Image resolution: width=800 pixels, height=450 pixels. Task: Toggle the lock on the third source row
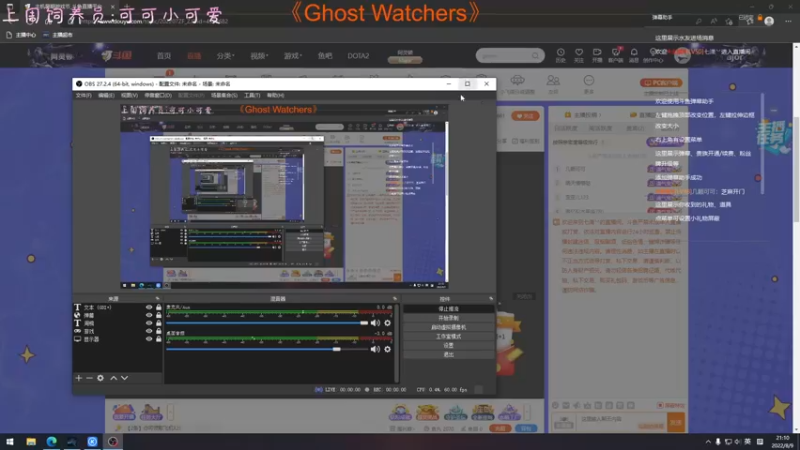[159, 323]
